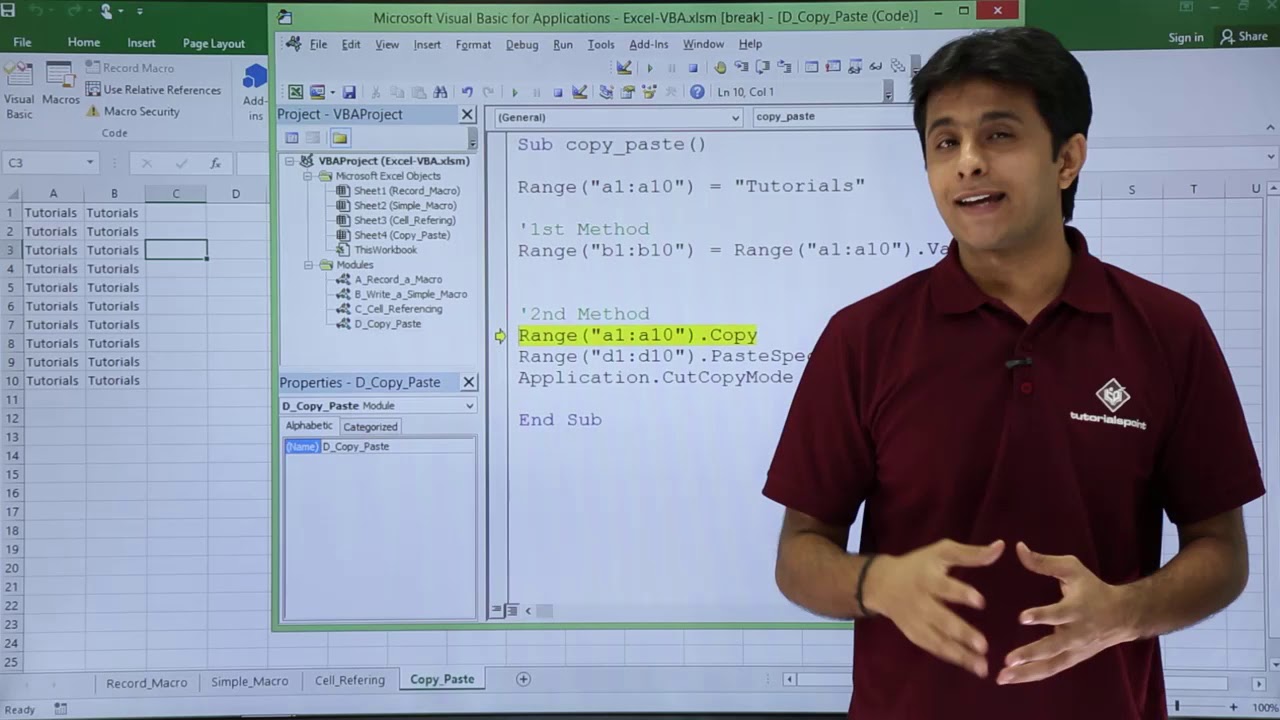Click Sign in on the Excel window
Screen dimensions: 1280x720
[x=1186, y=37]
